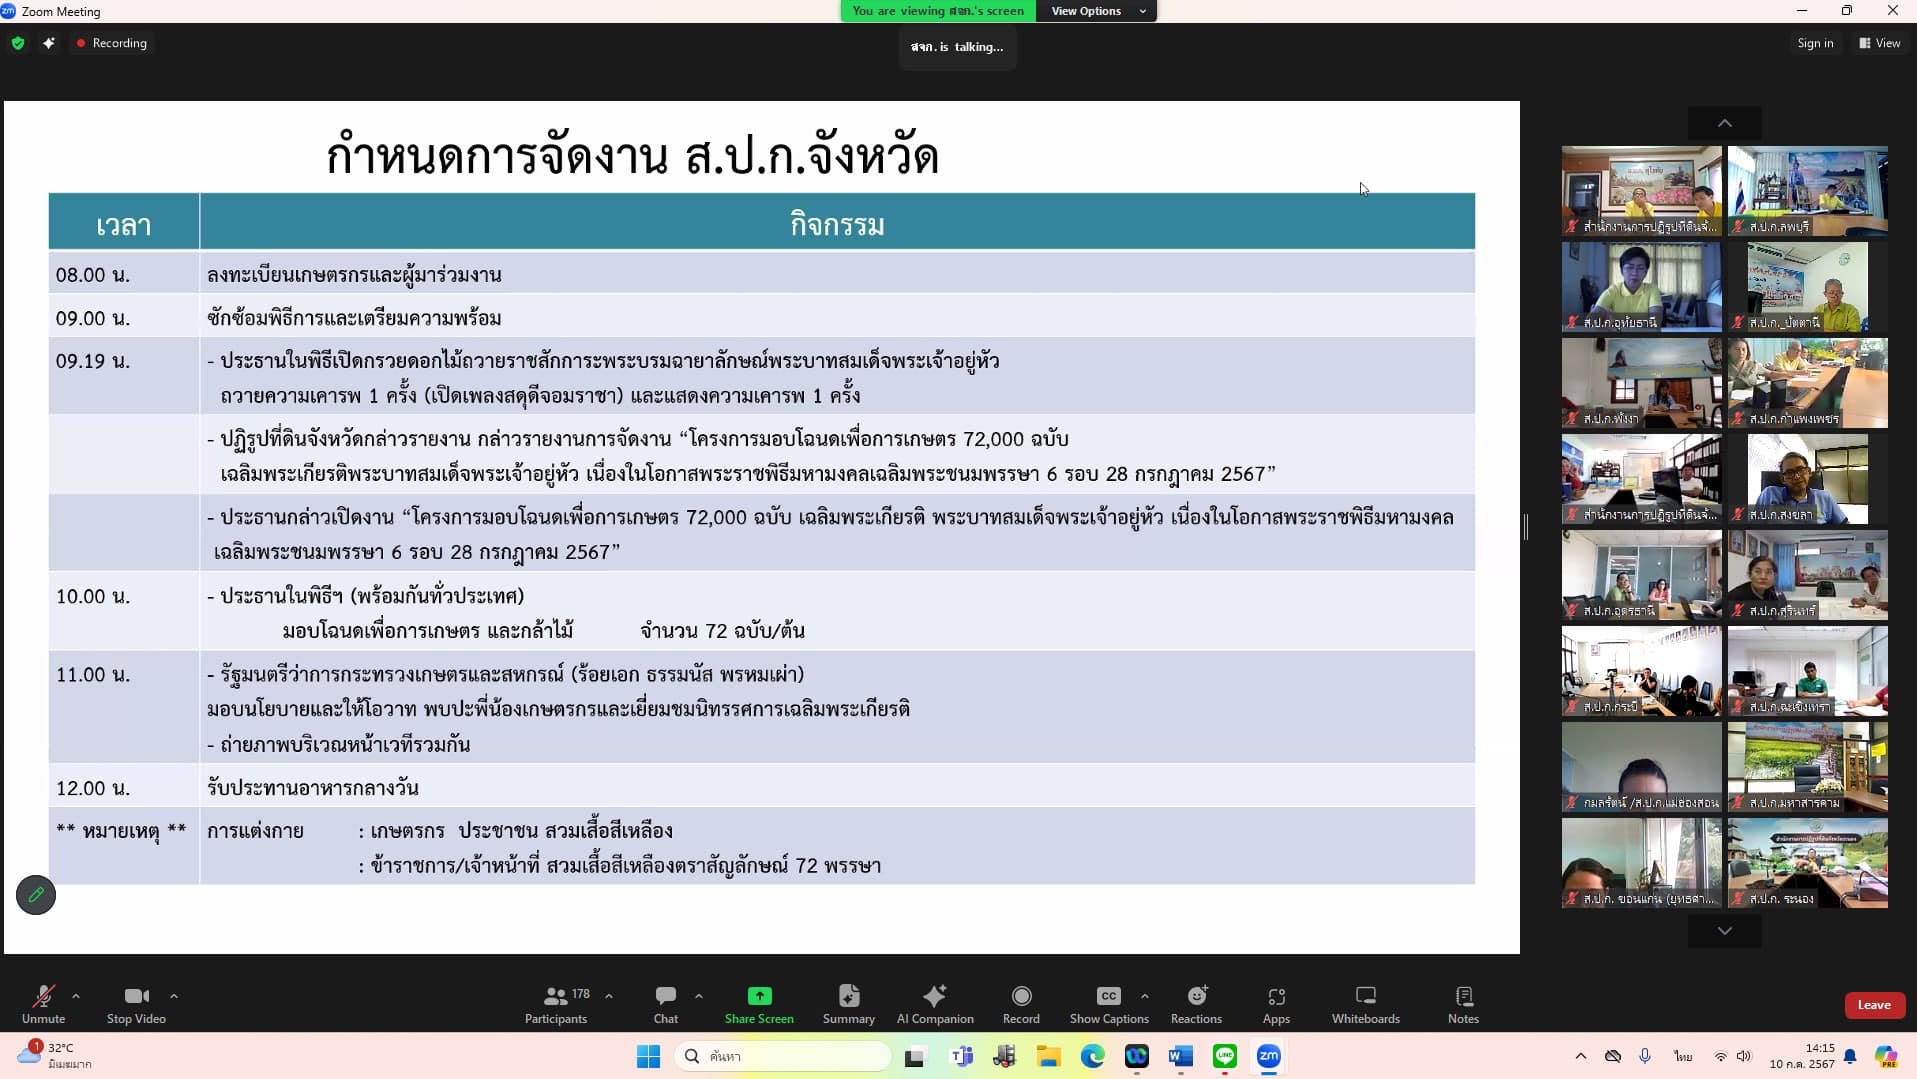Open Reactions menu
The height and width of the screenshot is (1079, 1917).
(x=1196, y=1004)
